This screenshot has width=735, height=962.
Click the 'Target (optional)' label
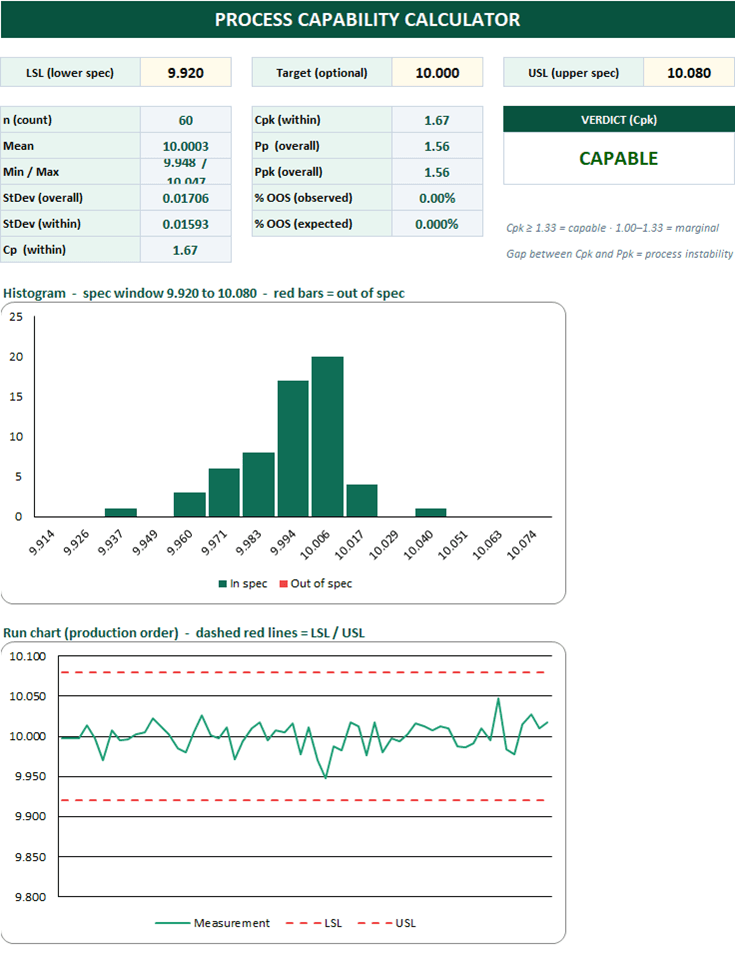(x=321, y=72)
